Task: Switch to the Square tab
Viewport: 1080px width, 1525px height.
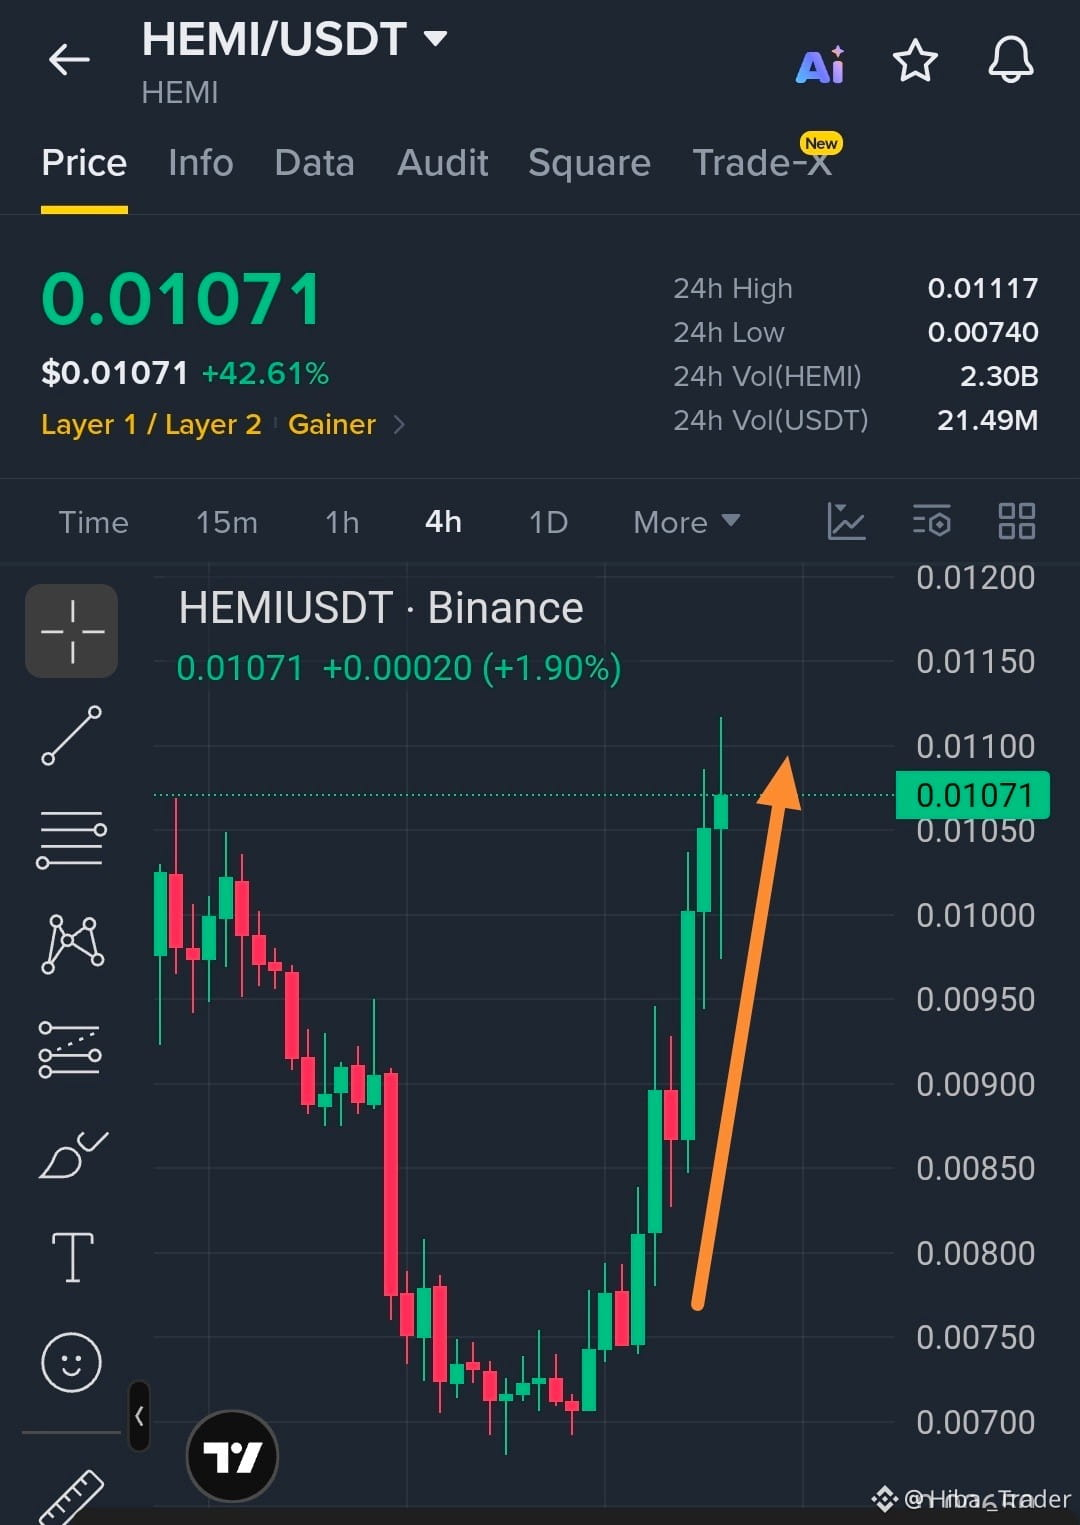Action: (x=589, y=162)
